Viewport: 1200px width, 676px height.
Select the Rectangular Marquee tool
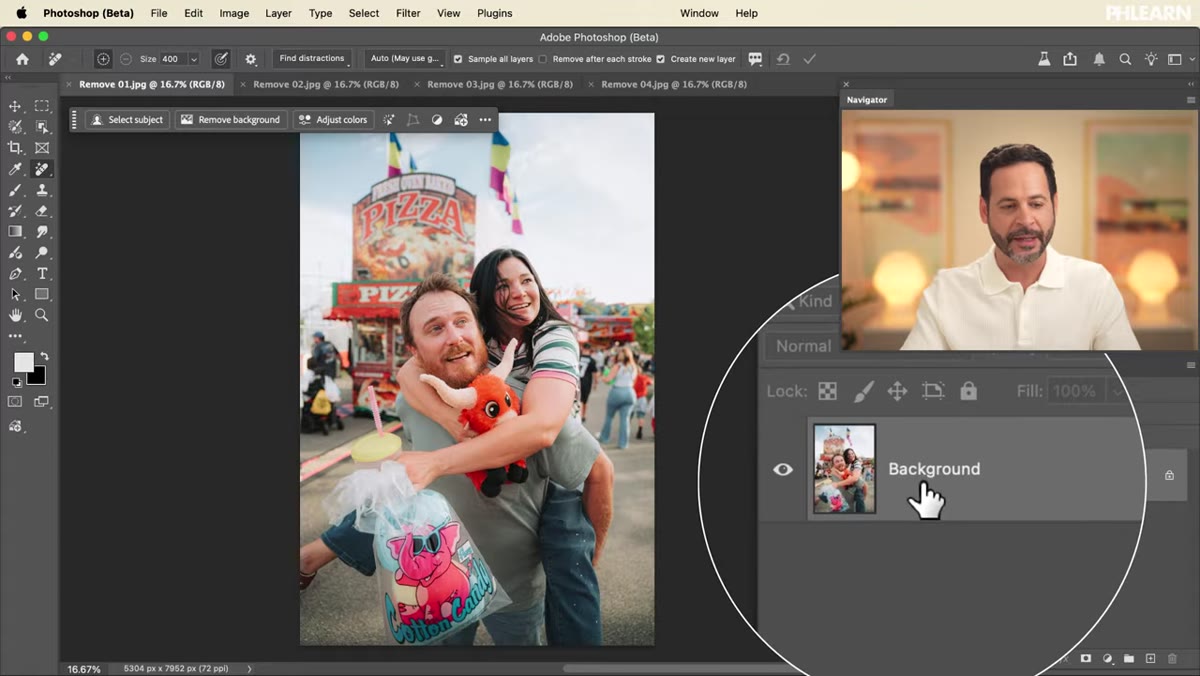42,106
